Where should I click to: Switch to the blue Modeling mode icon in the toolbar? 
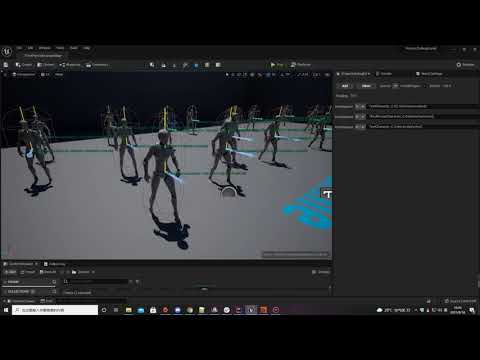click(x=196, y=65)
